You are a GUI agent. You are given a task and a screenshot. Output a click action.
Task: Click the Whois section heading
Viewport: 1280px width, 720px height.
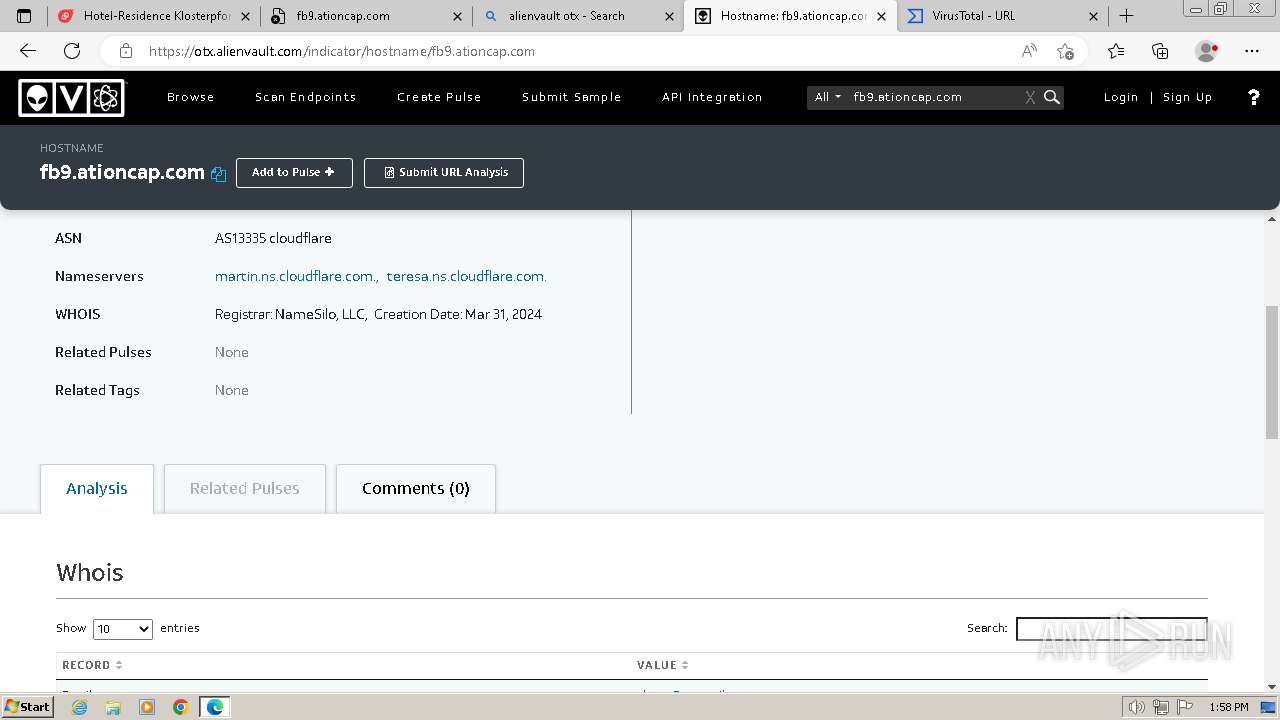90,573
